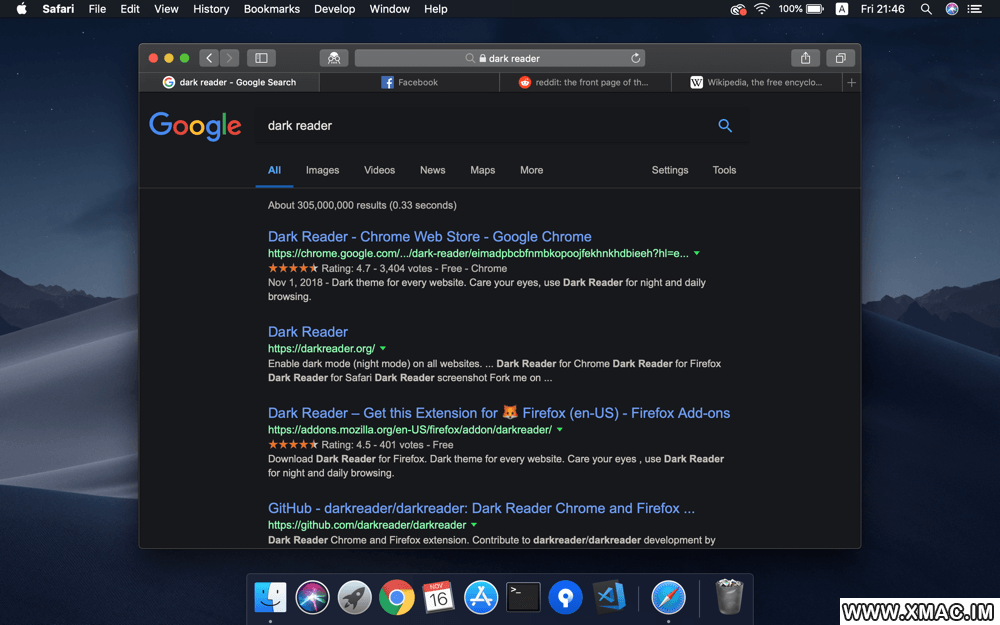Open Siri icon in the menu bar

952,9
